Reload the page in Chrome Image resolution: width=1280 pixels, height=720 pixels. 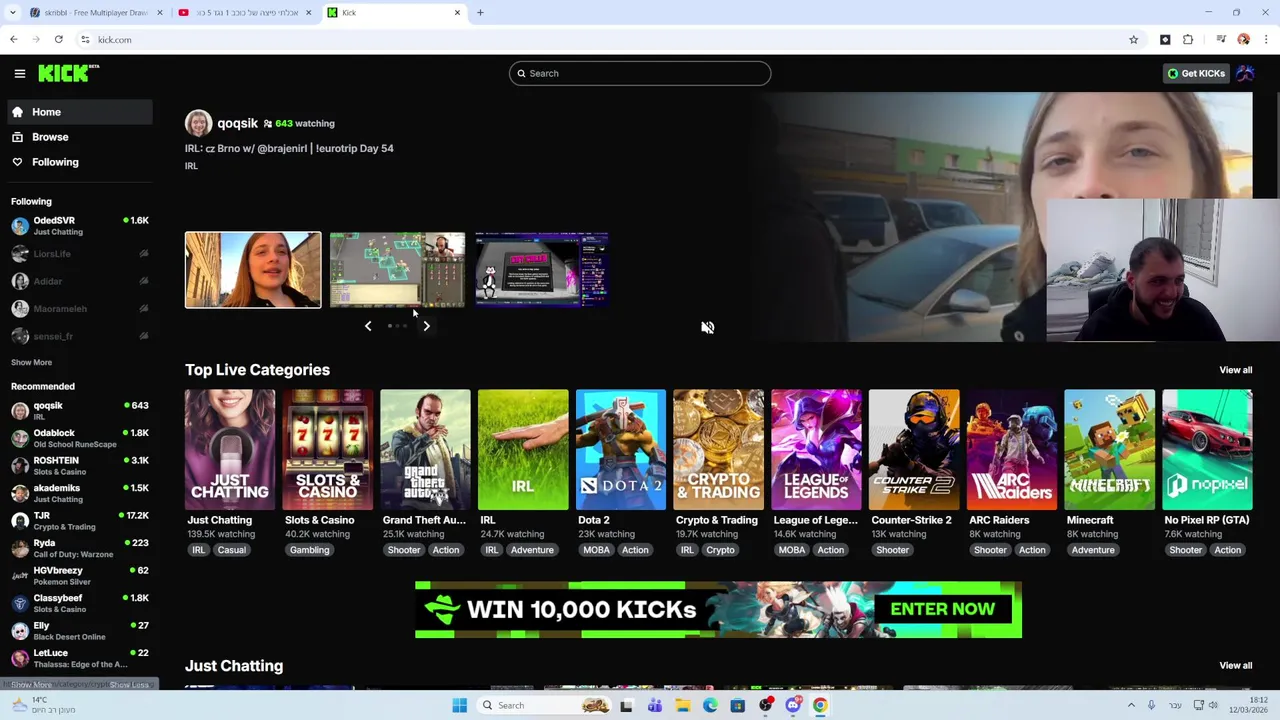(x=59, y=40)
